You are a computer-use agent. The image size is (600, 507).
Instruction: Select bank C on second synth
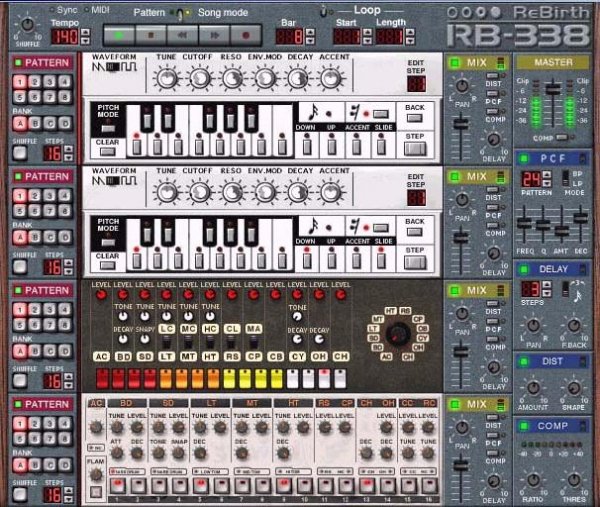click(50, 237)
